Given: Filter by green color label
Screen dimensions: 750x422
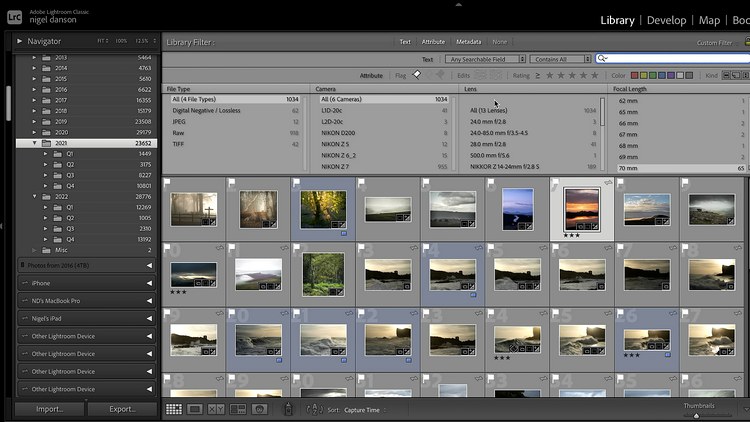Looking at the screenshot, I should 652,75.
